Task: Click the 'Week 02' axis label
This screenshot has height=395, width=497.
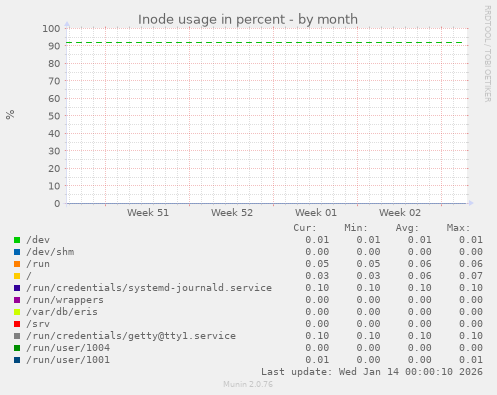Action: point(400,213)
